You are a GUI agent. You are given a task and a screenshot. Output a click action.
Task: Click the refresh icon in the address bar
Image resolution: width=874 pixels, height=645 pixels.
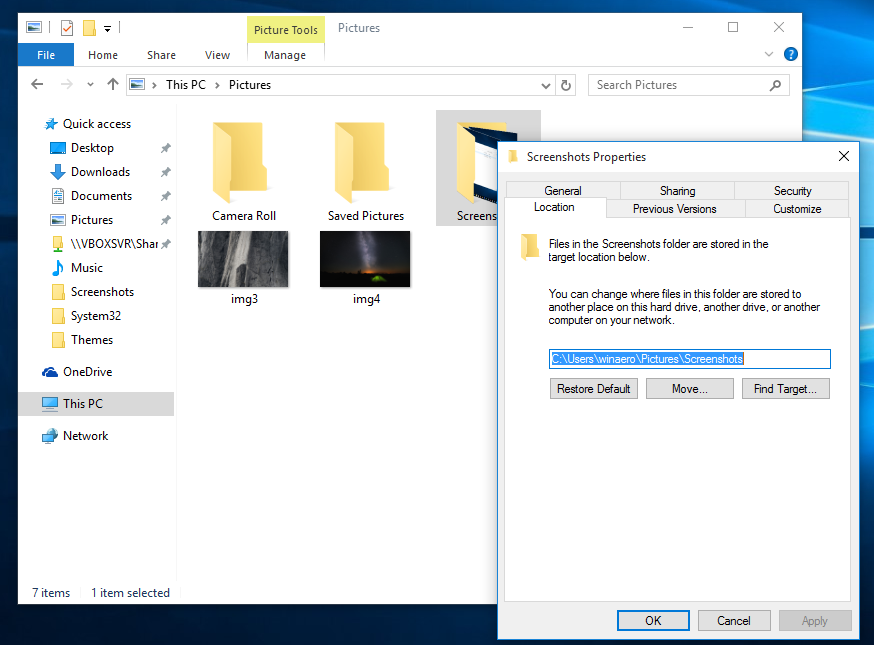pos(566,85)
